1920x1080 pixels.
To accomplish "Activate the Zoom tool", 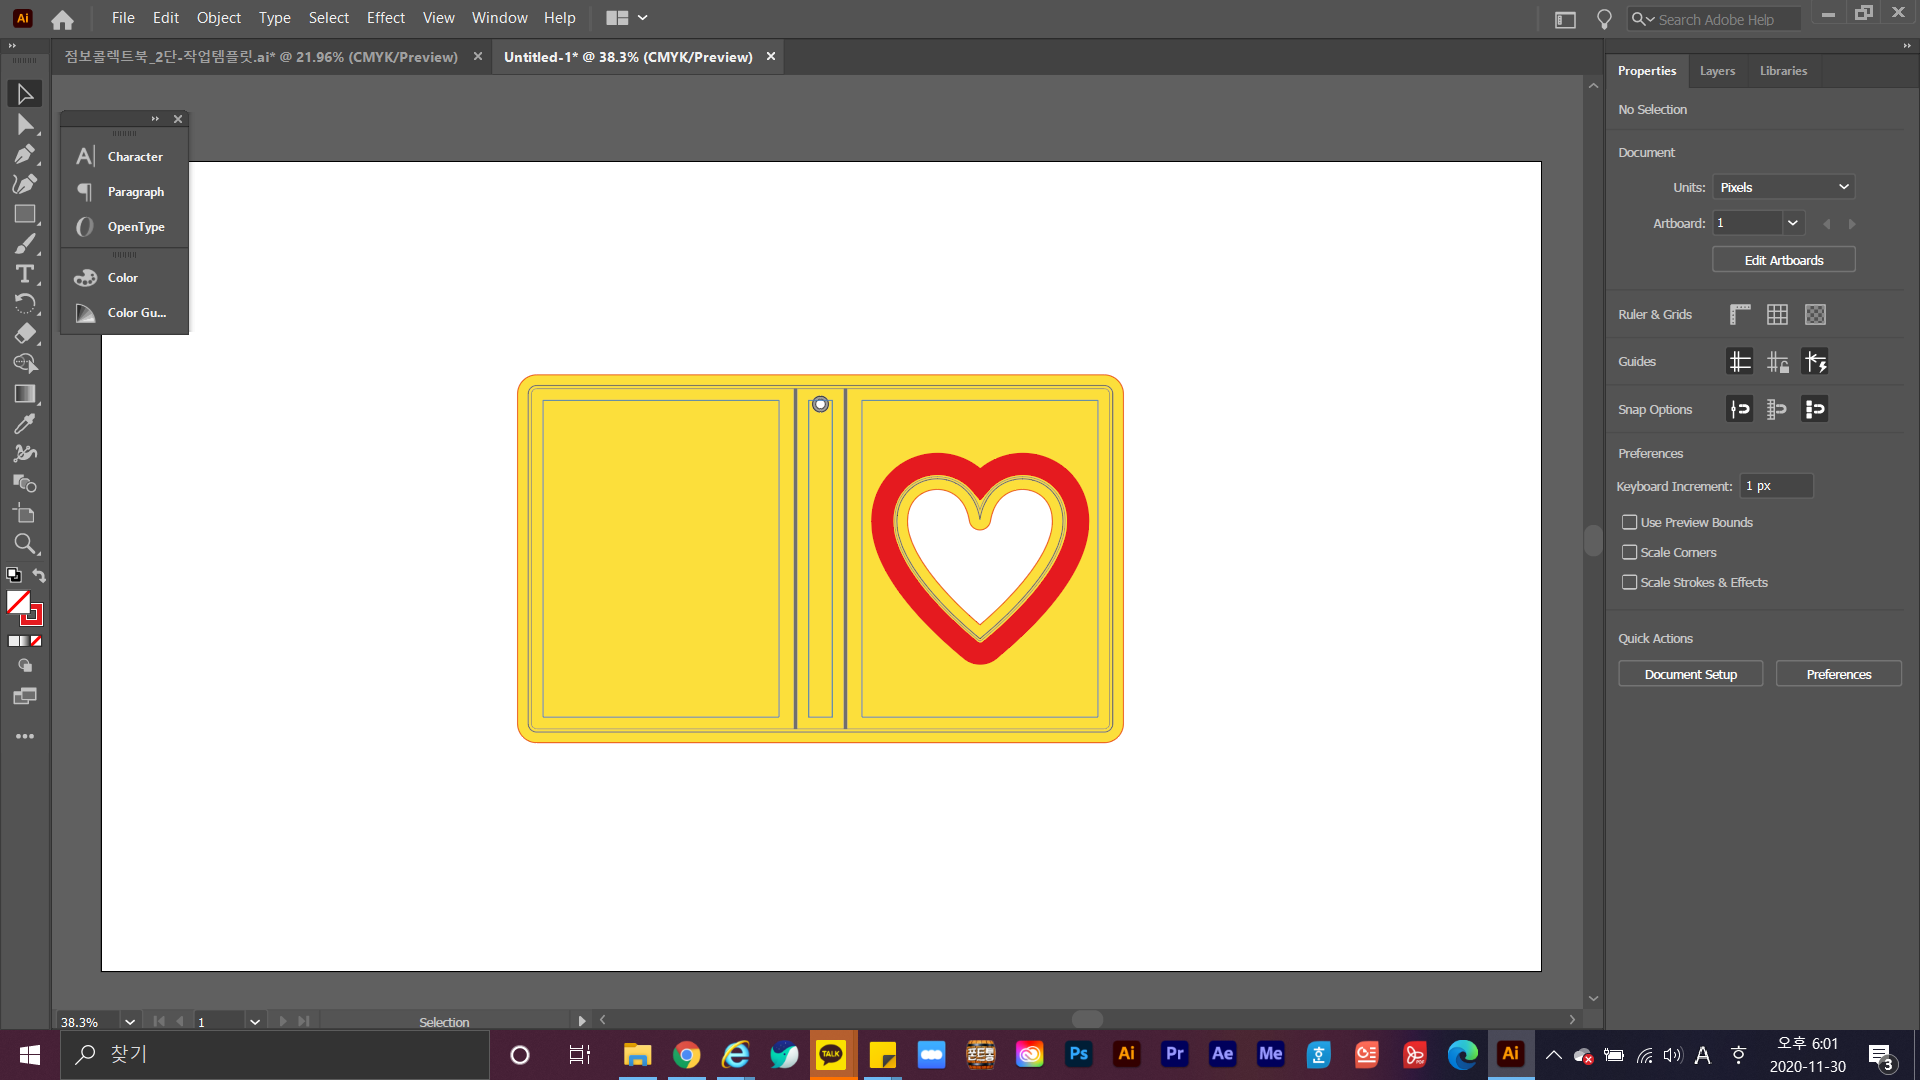I will [24, 544].
